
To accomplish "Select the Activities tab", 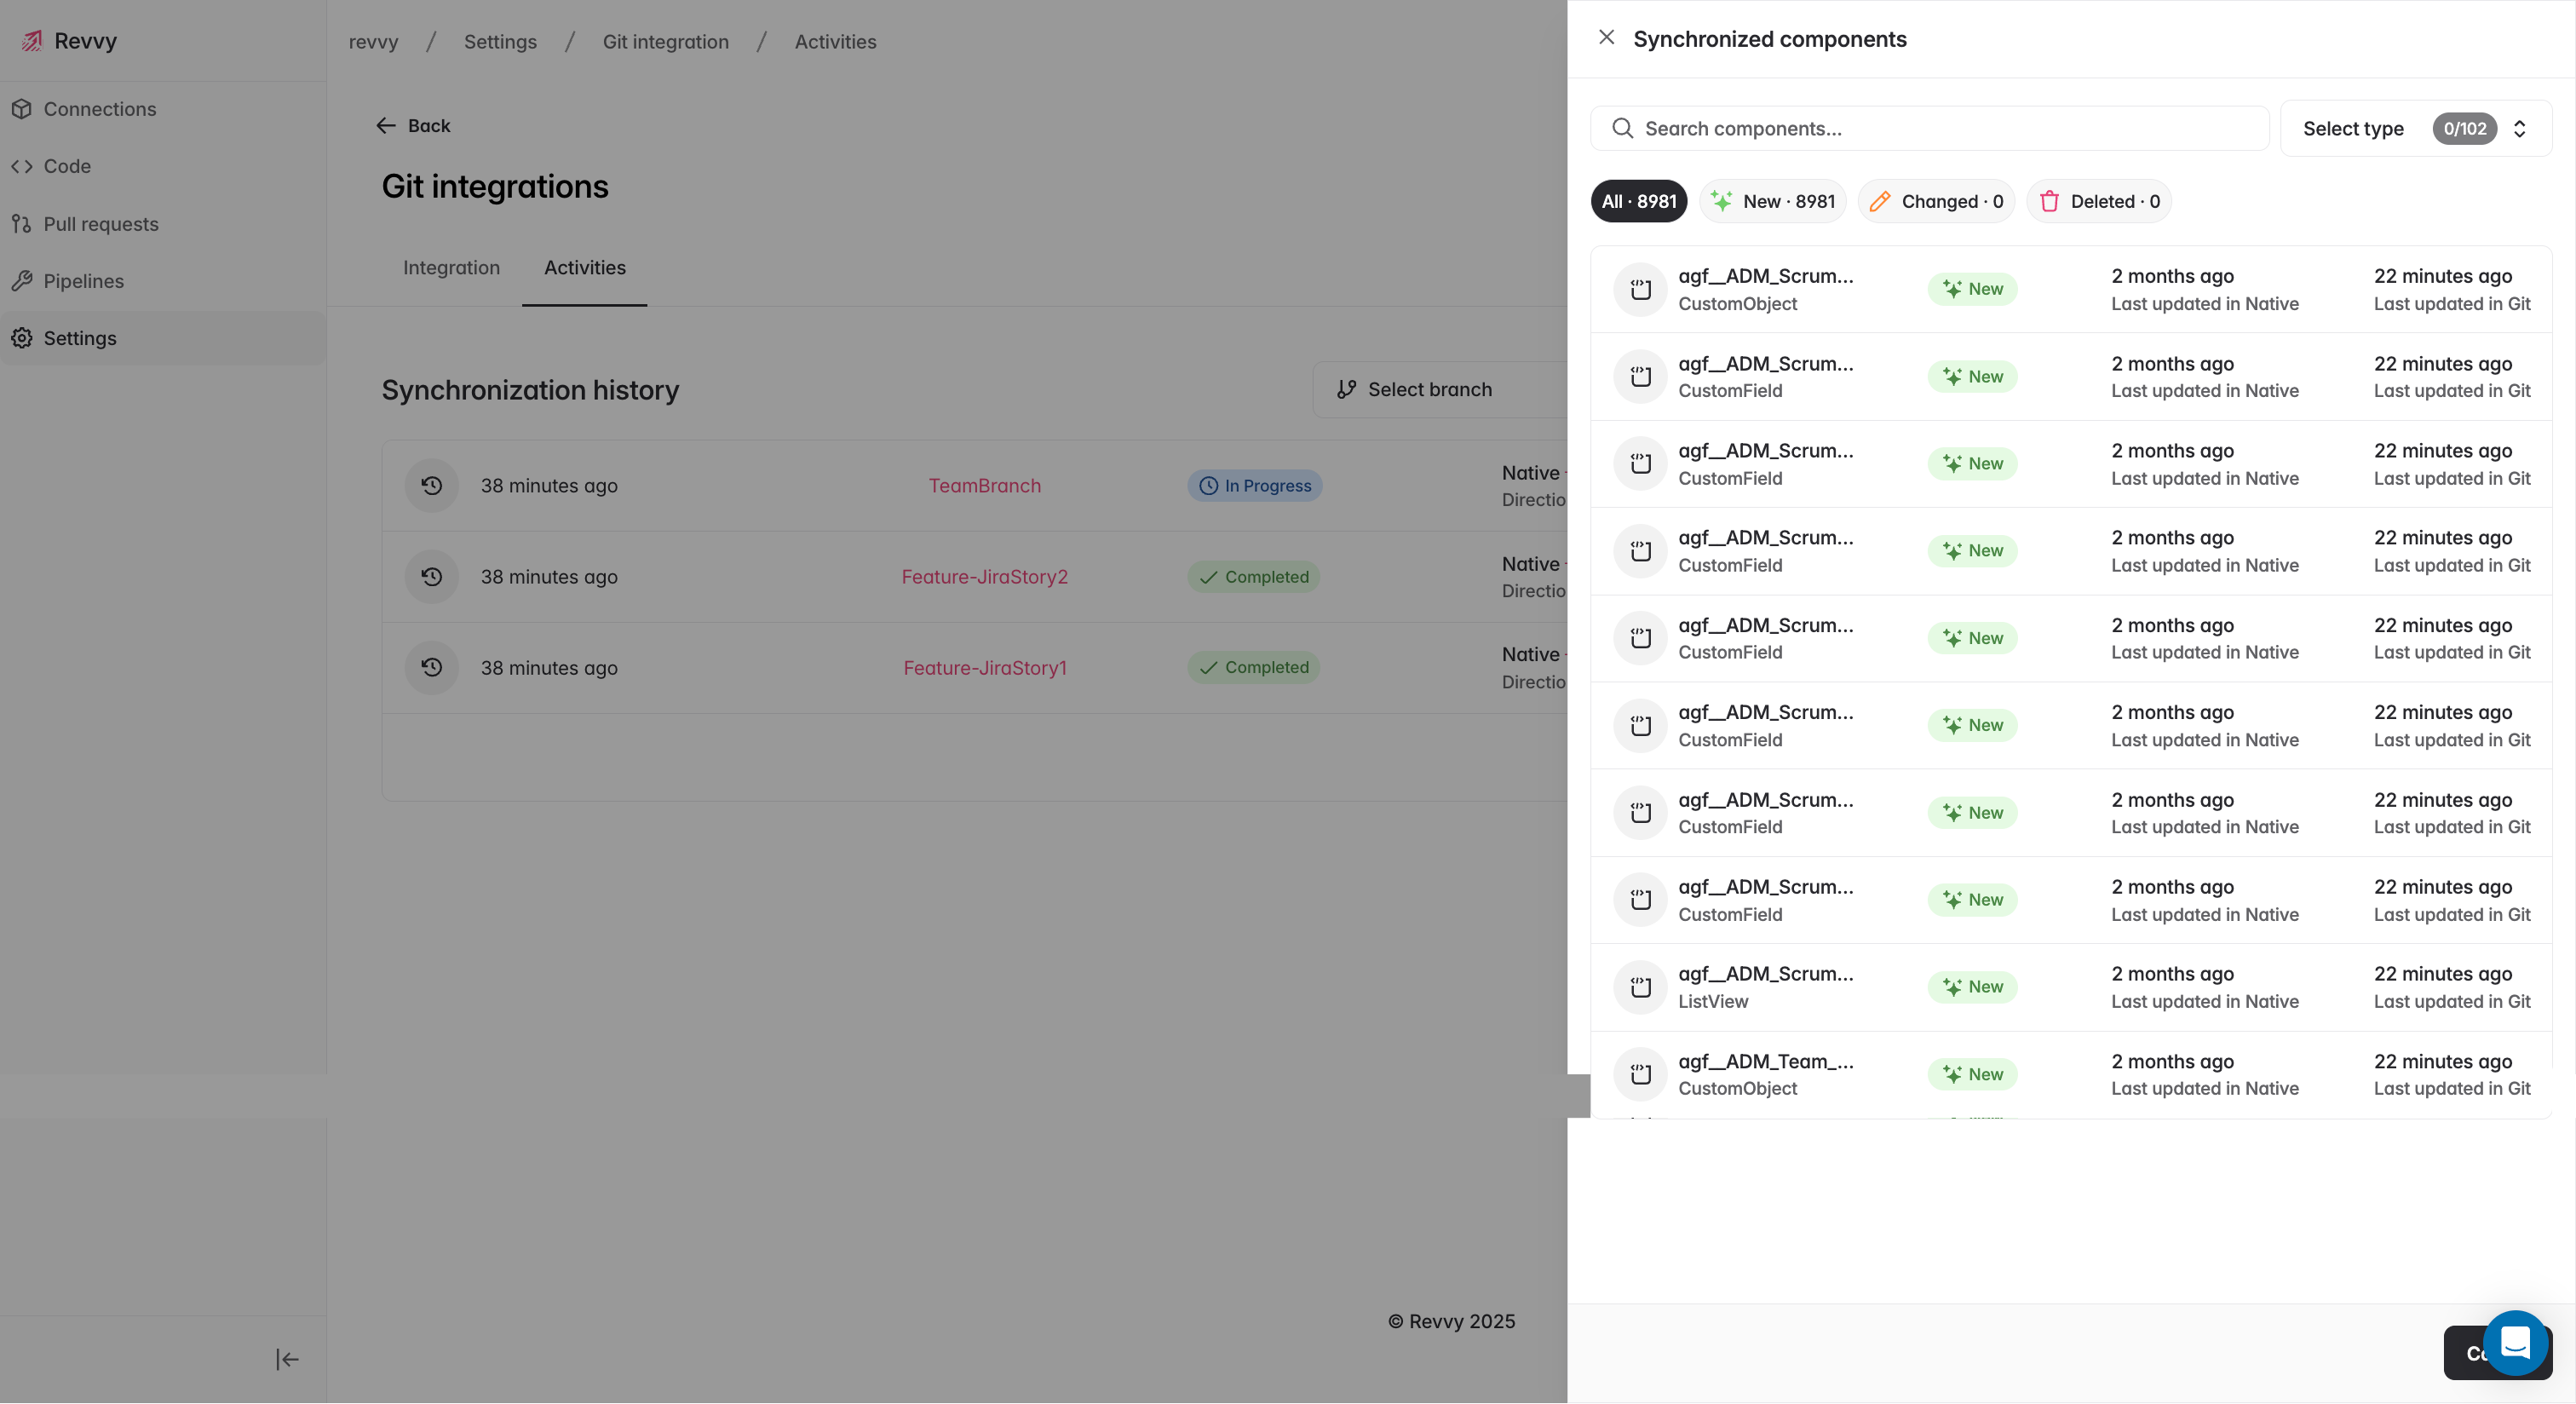I will tap(584, 268).
